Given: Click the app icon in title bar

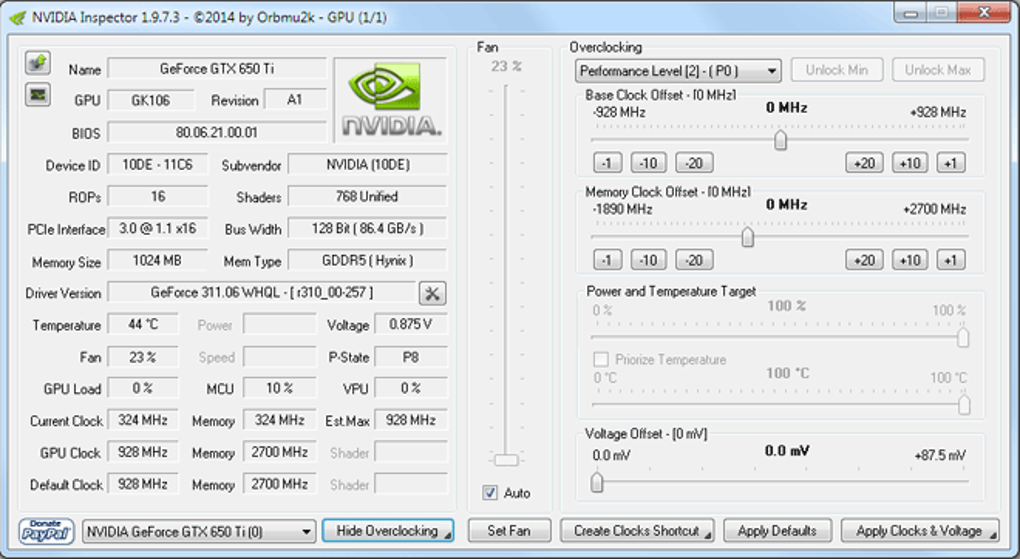Looking at the screenshot, I should pyautogui.click(x=18, y=17).
